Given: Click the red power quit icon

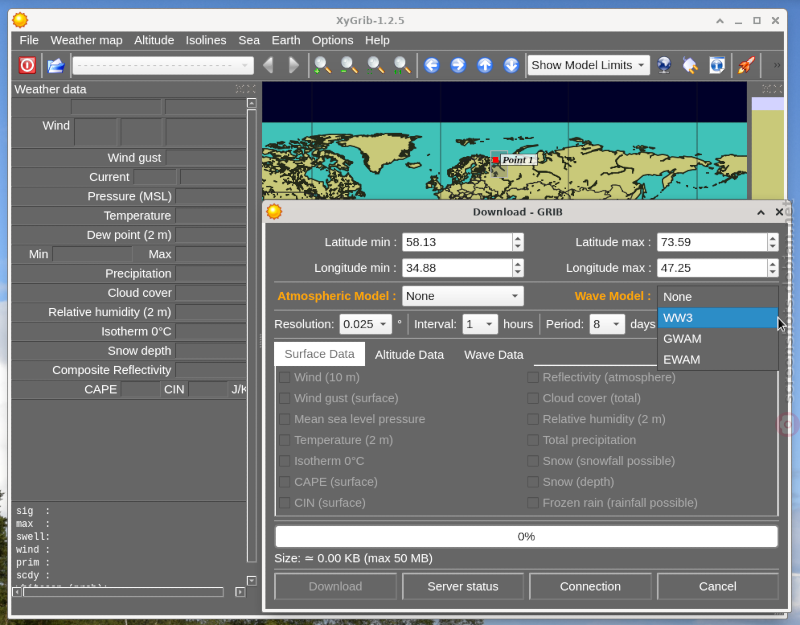Looking at the screenshot, I should pyautogui.click(x=27, y=65).
